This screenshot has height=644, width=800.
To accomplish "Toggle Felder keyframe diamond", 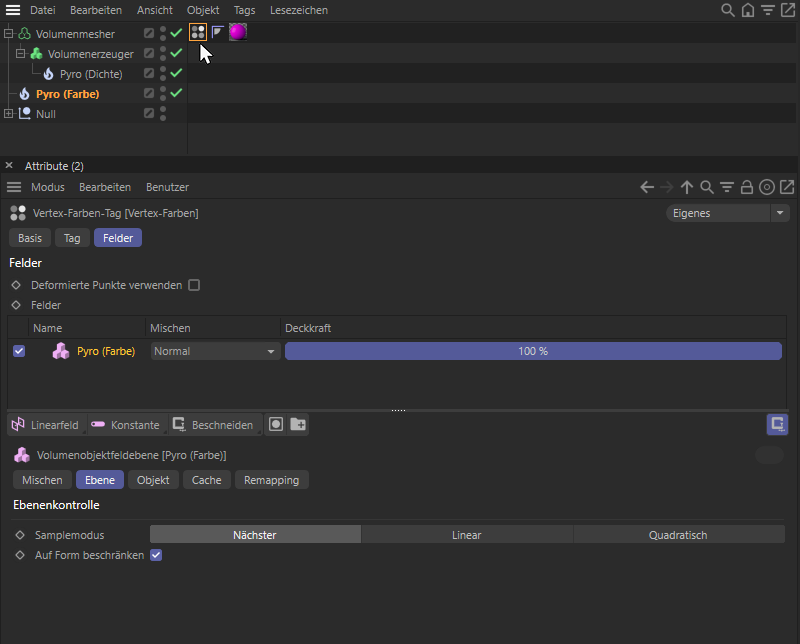I will pos(16,305).
